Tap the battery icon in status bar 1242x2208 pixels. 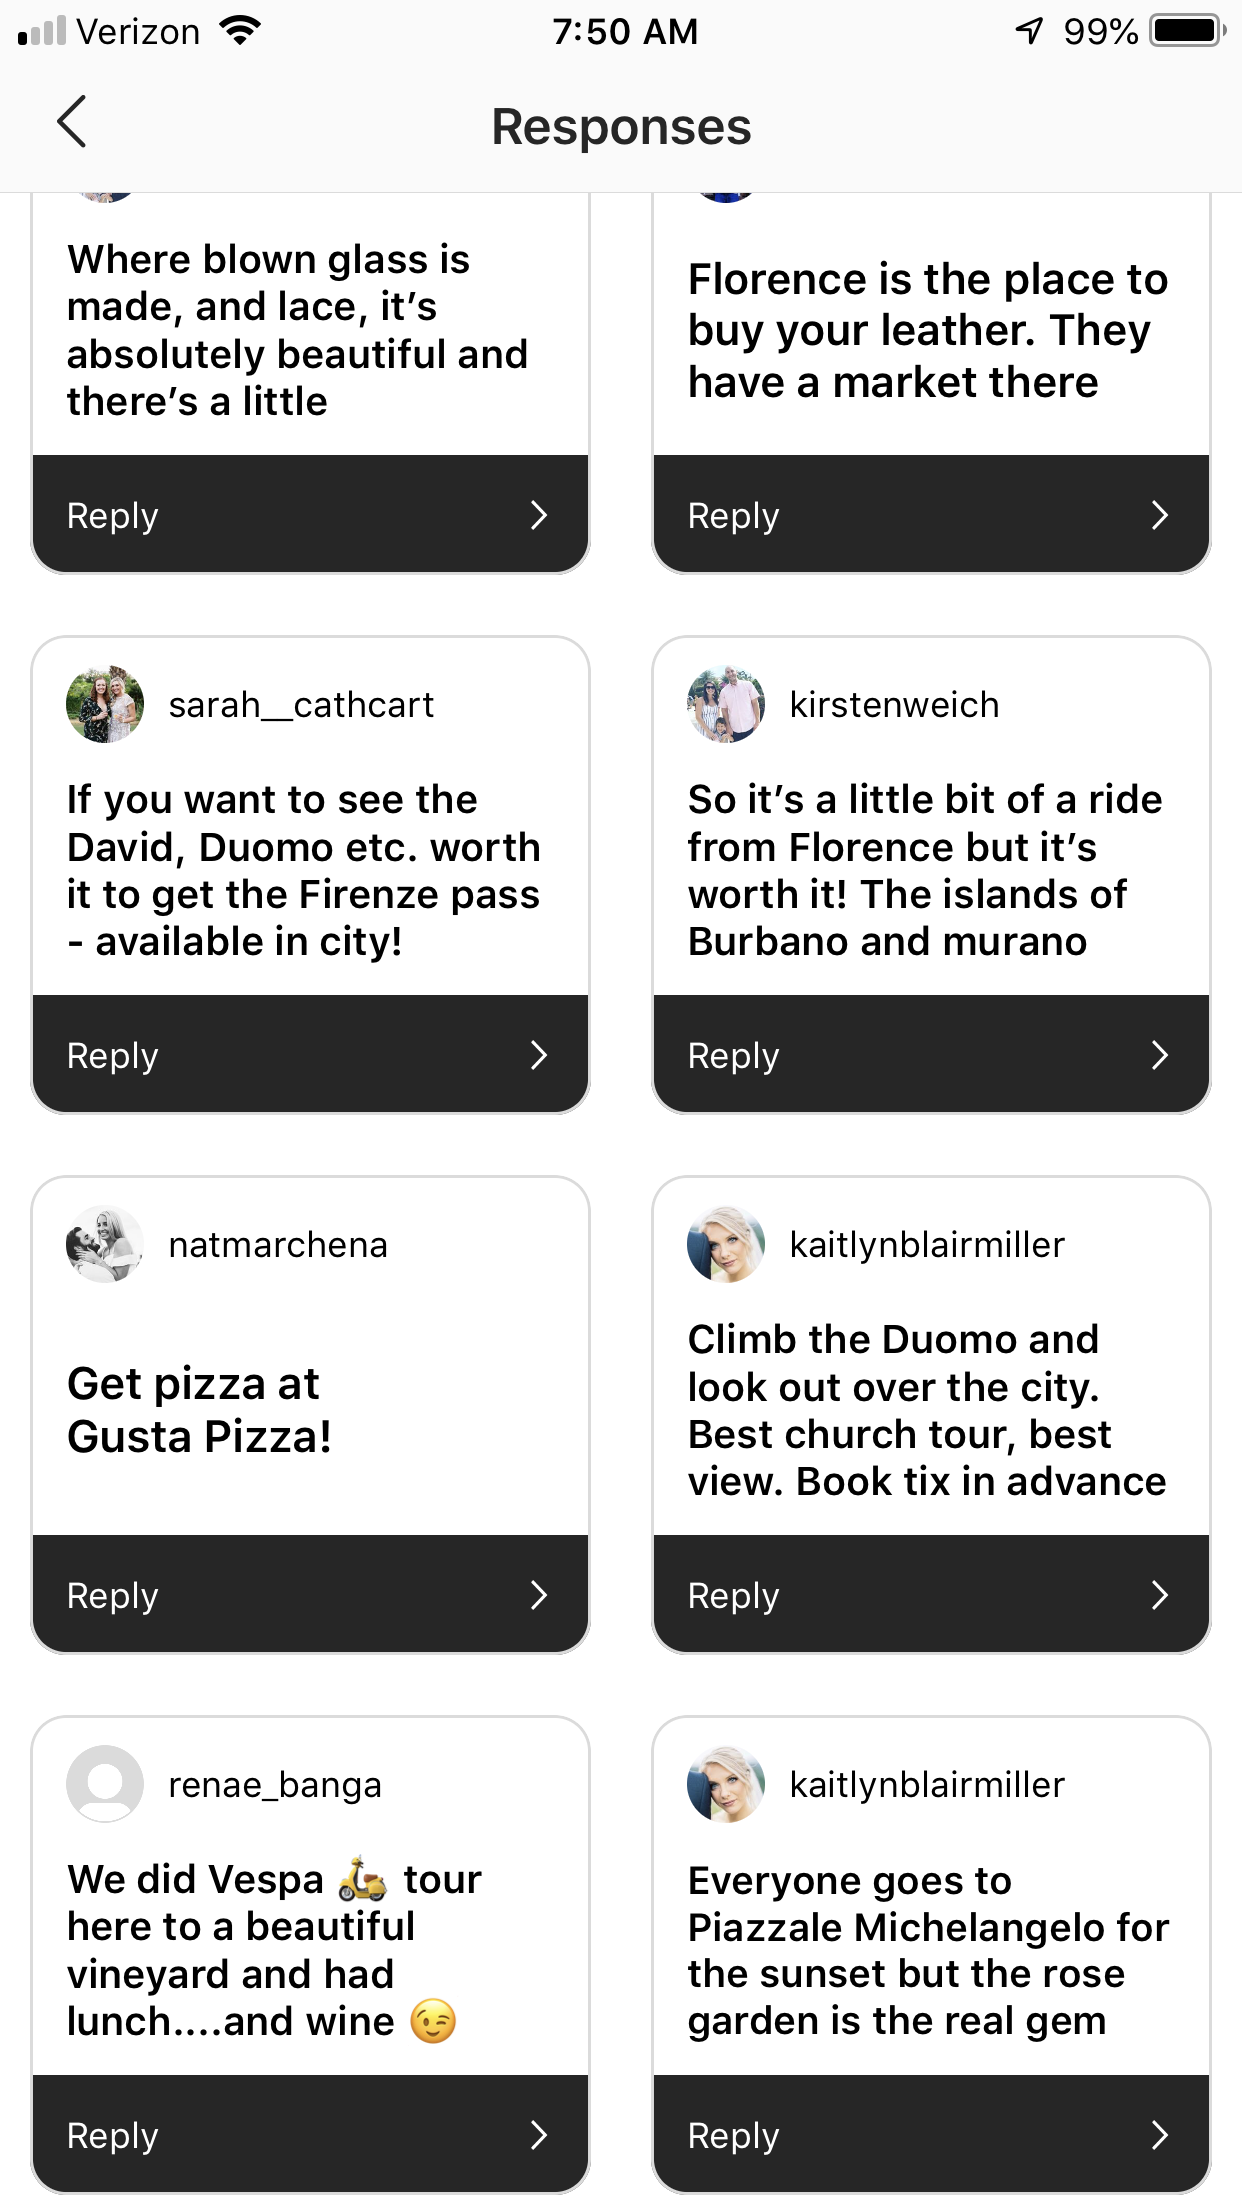(1187, 31)
